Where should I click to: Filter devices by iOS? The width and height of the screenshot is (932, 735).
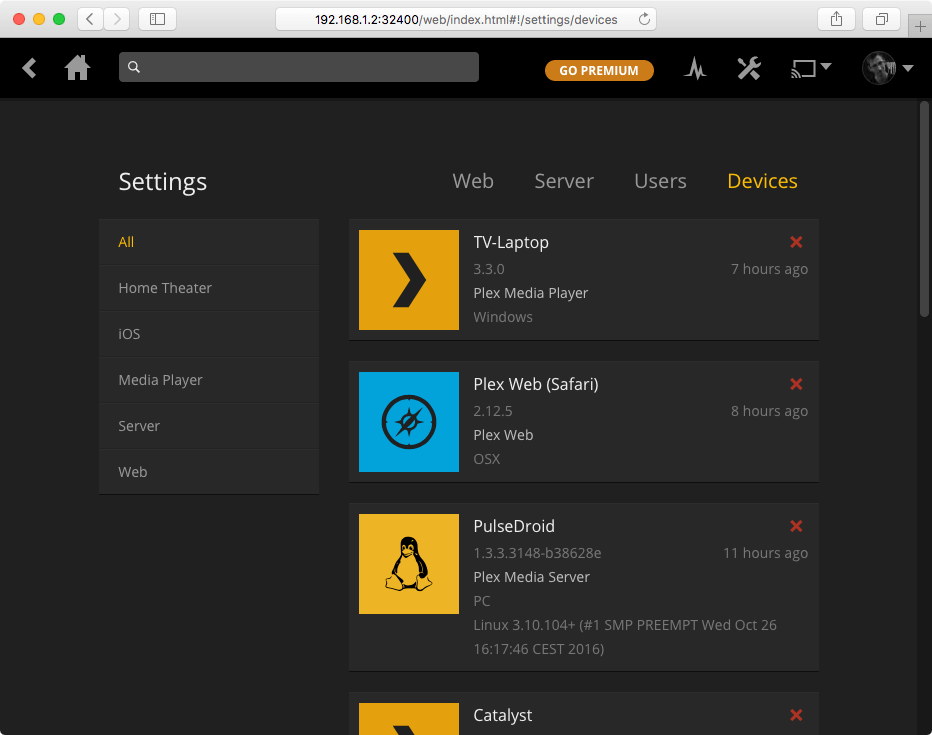[209, 334]
